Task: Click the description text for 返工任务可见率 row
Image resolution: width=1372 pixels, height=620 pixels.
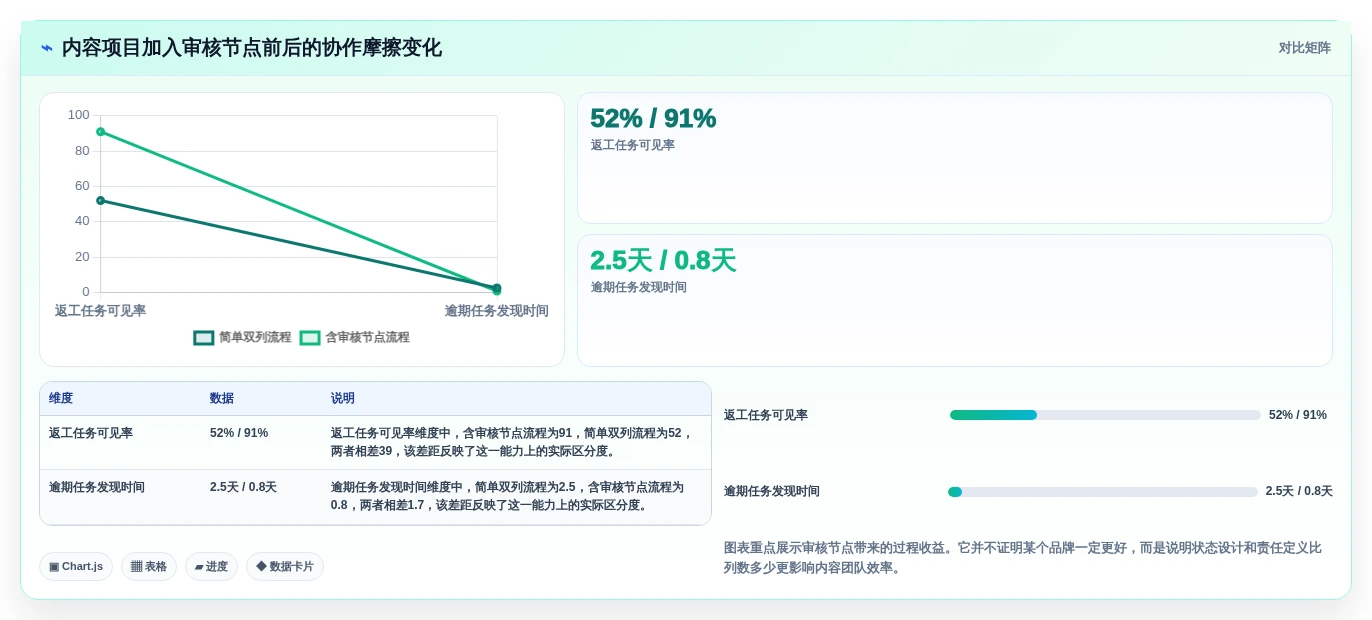Action: pyautogui.click(x=512, y=442)
